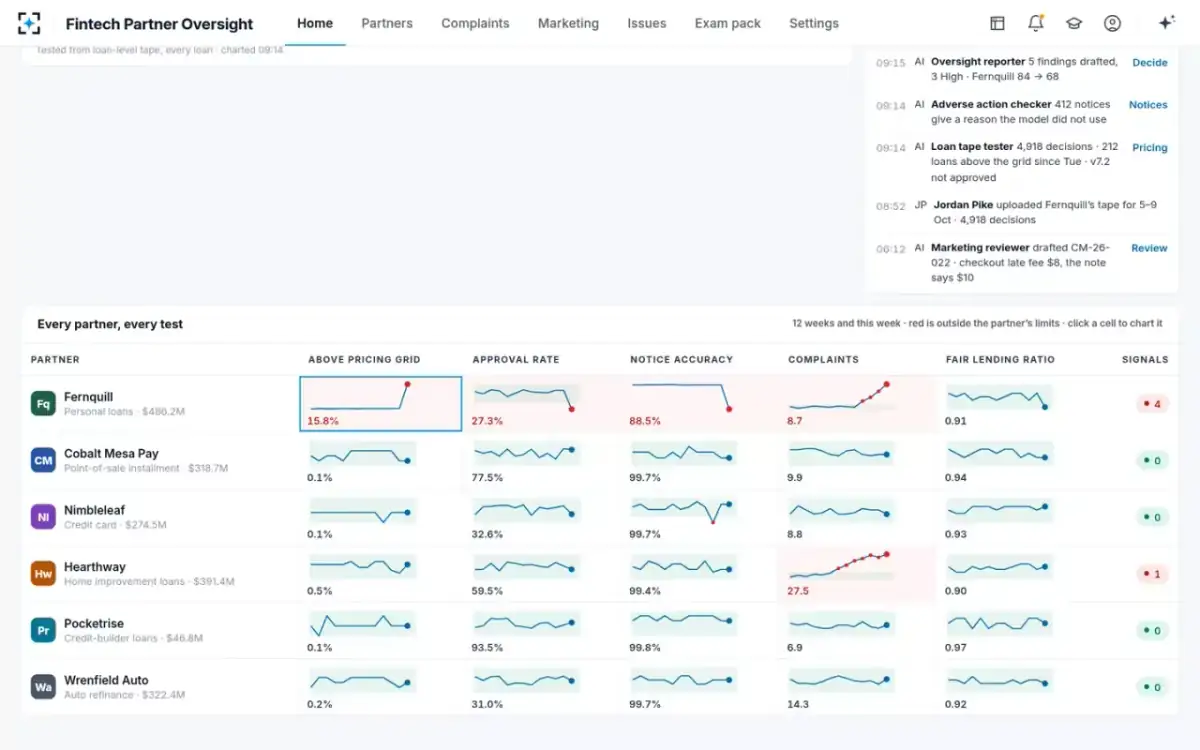This screenshot has width=1200, height=750.
Task: Open Fernquill notice accuracy cell 88.5%
Action: click(701, 404)
